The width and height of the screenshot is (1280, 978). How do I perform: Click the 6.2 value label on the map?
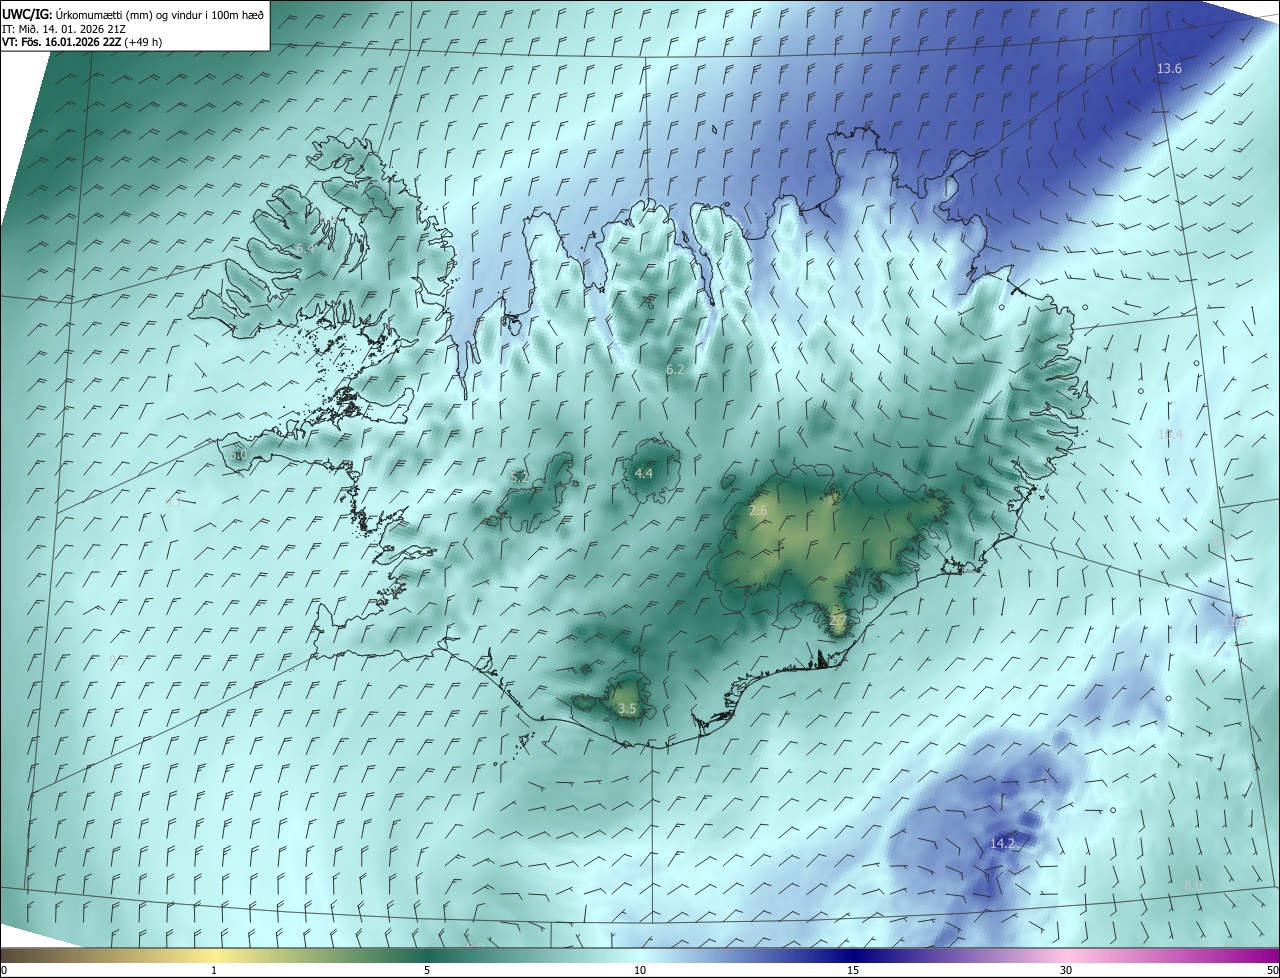[675, 370]
